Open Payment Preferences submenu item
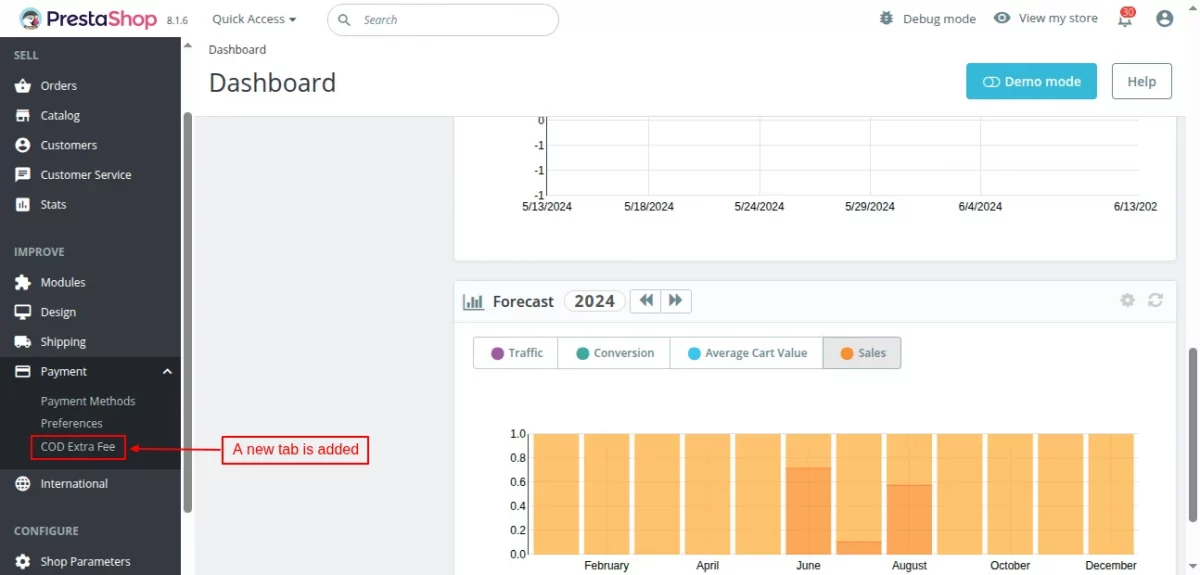The image size is (1200, 575). pyautogui.click(x=72, y=424)
